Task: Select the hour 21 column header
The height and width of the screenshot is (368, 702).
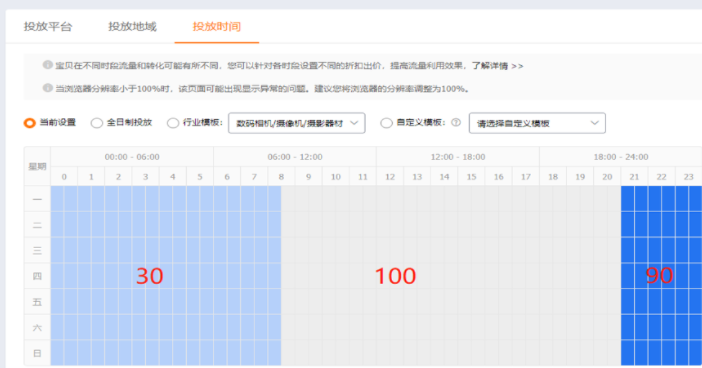Action: pyautogui.click(x=634, y=177)
